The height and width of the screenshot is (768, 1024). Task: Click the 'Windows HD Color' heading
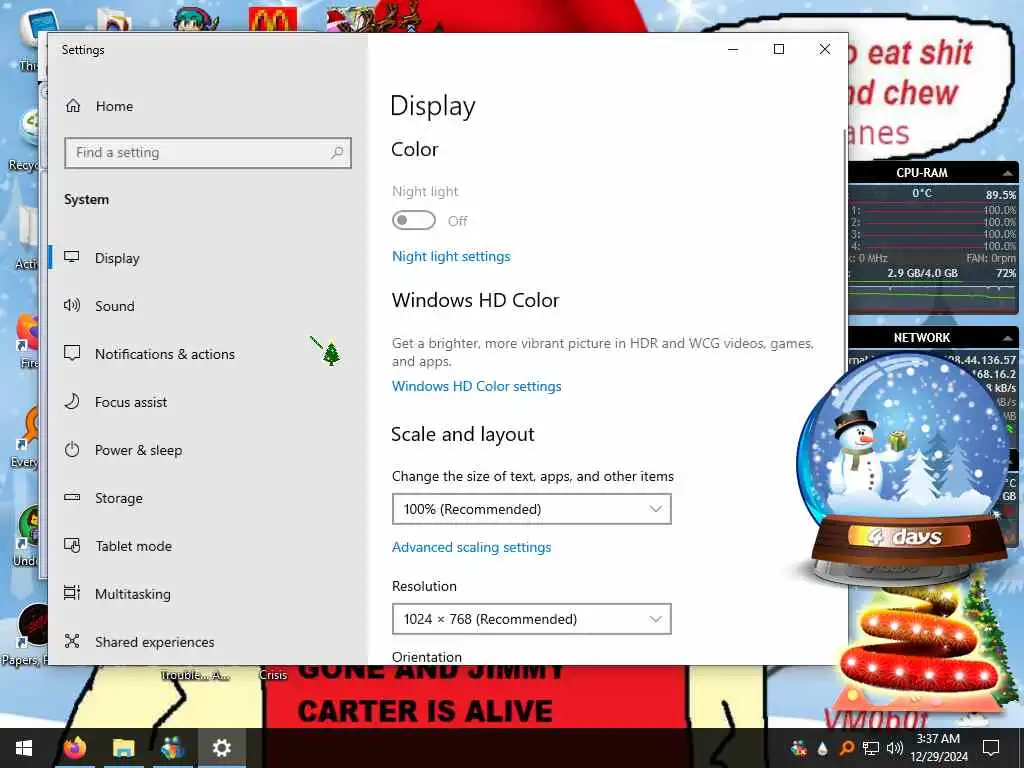coord(475,300)
